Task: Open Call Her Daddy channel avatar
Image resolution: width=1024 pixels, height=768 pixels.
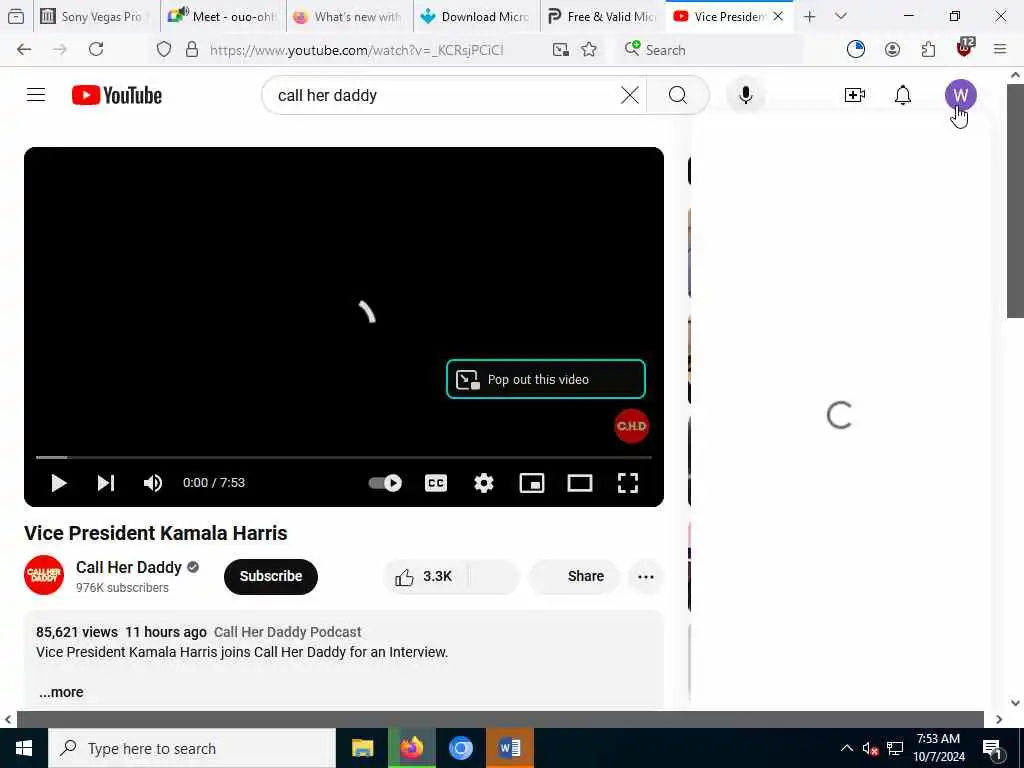Action: 44,575
